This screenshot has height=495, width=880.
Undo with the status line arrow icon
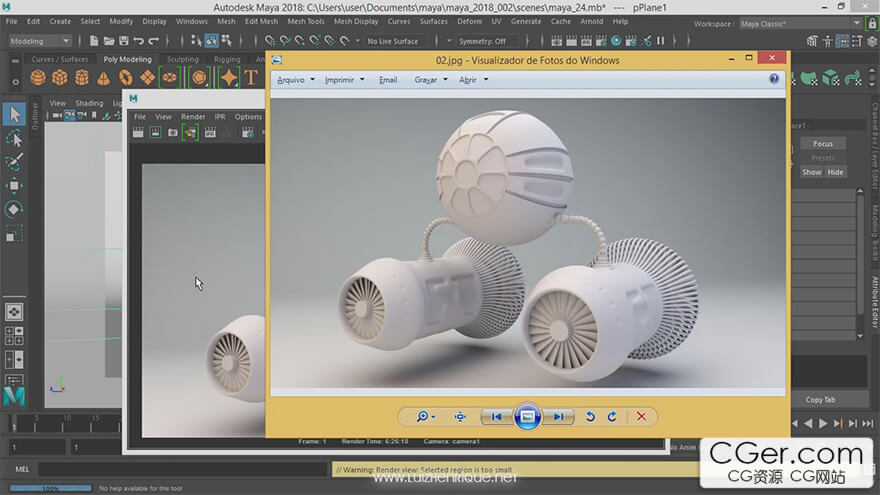click(x=139, y=40)
